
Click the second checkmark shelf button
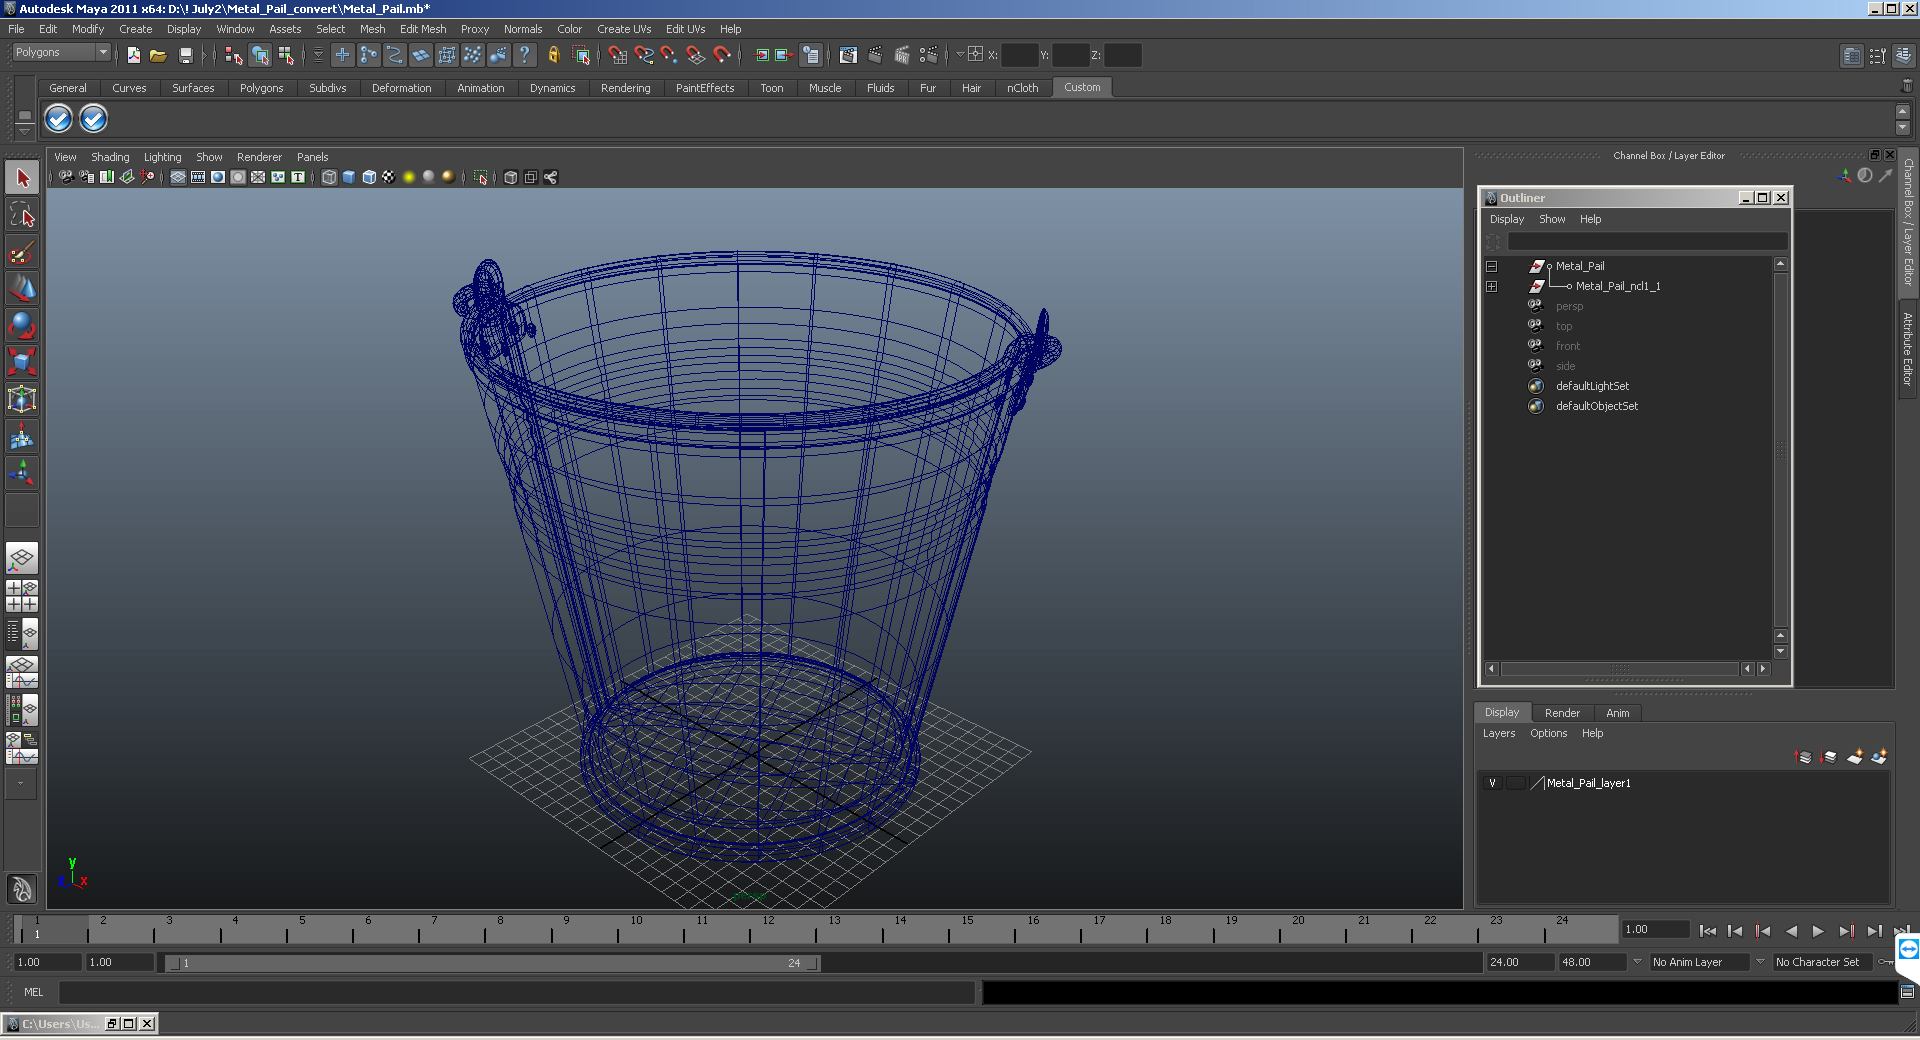[x=93, y=119]
